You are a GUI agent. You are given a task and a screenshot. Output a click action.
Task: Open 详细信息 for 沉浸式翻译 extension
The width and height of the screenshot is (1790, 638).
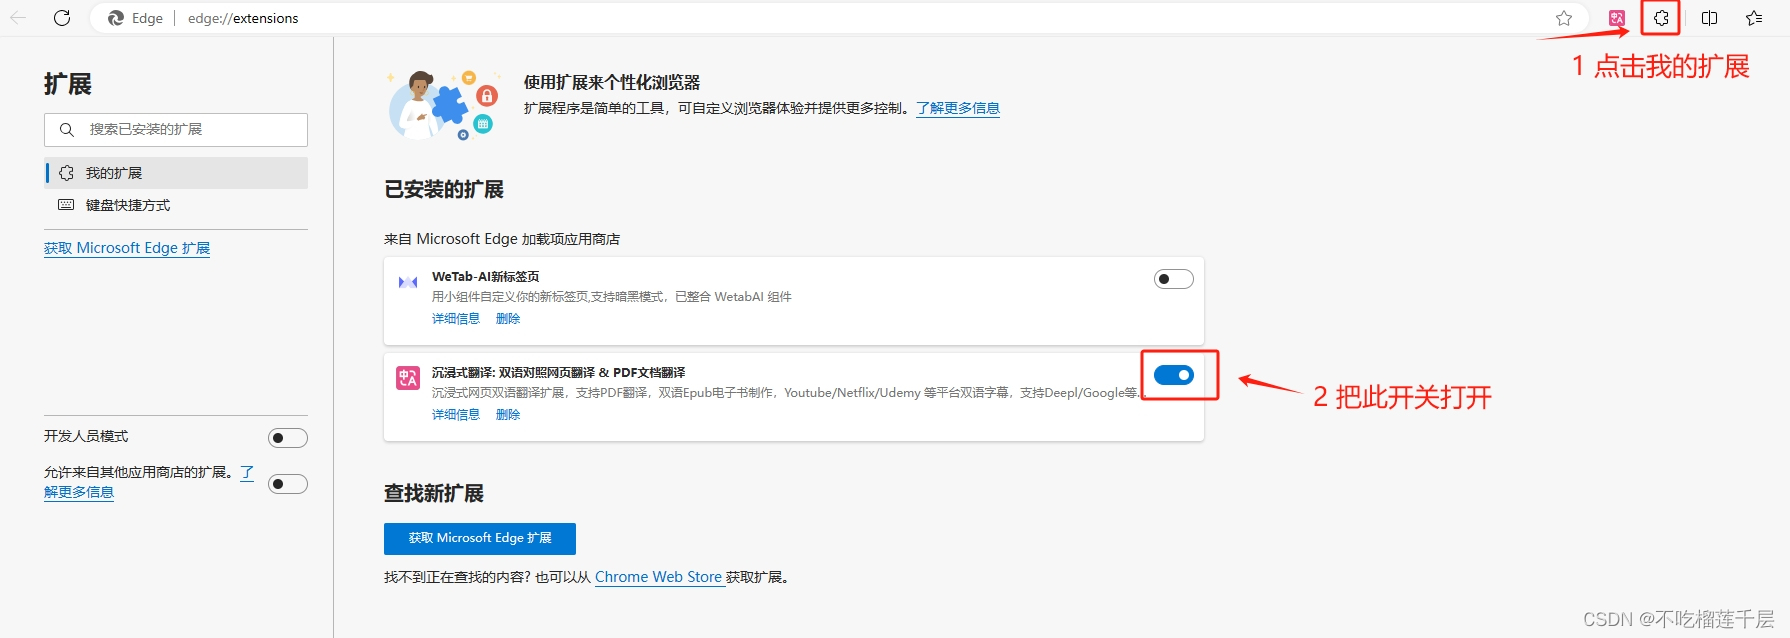tap(456, 414)
